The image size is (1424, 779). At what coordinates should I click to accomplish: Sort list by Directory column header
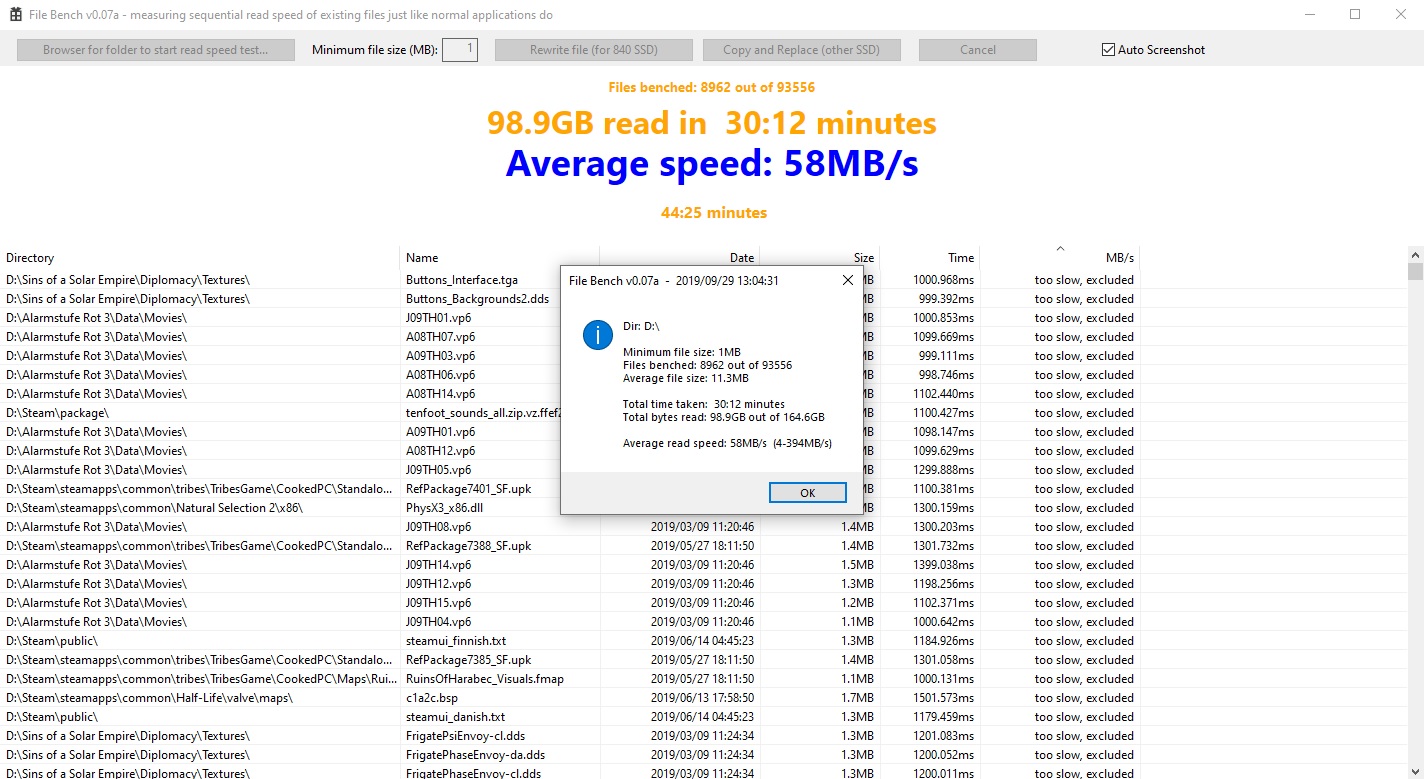coord(200,258)
